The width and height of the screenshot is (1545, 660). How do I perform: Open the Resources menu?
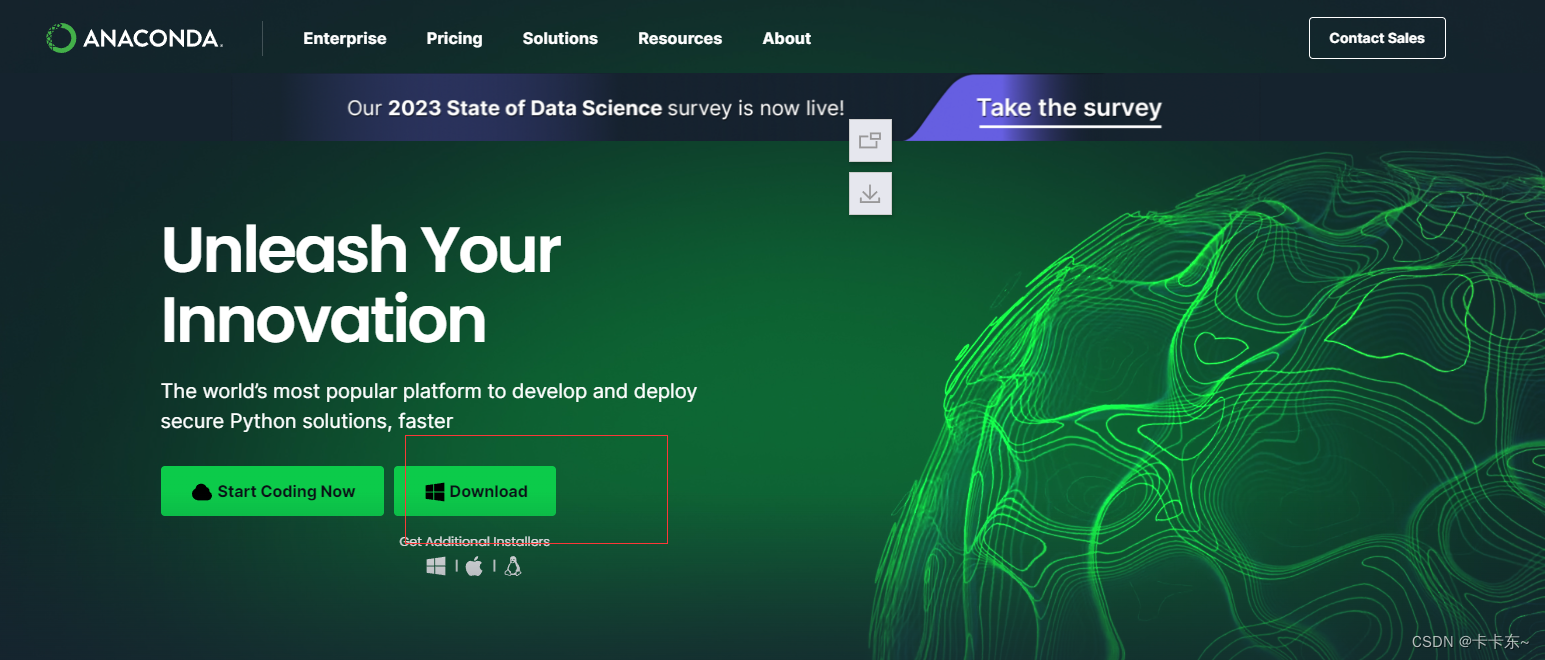tap(680, 38)
